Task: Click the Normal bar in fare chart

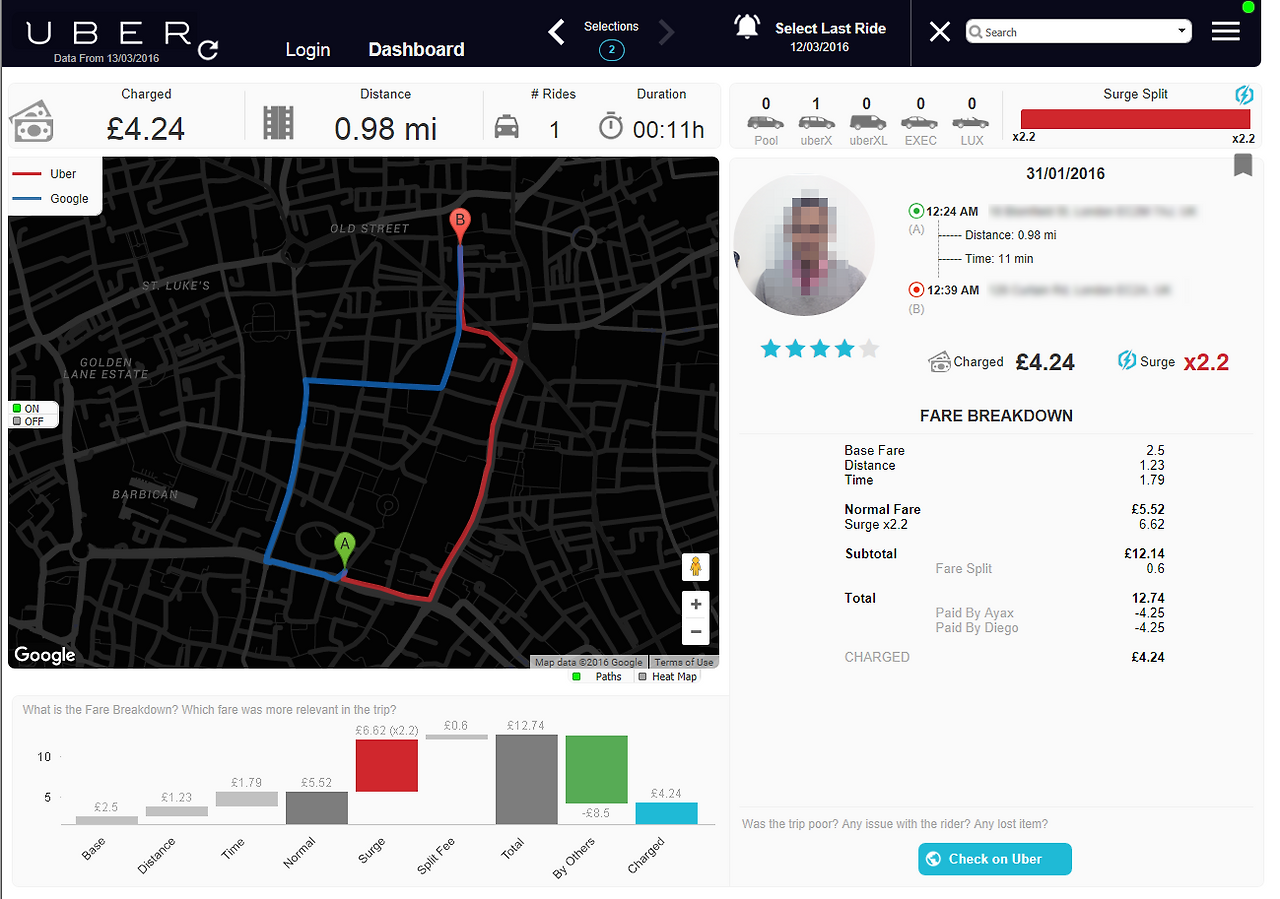Action: (x=317, y=808)
